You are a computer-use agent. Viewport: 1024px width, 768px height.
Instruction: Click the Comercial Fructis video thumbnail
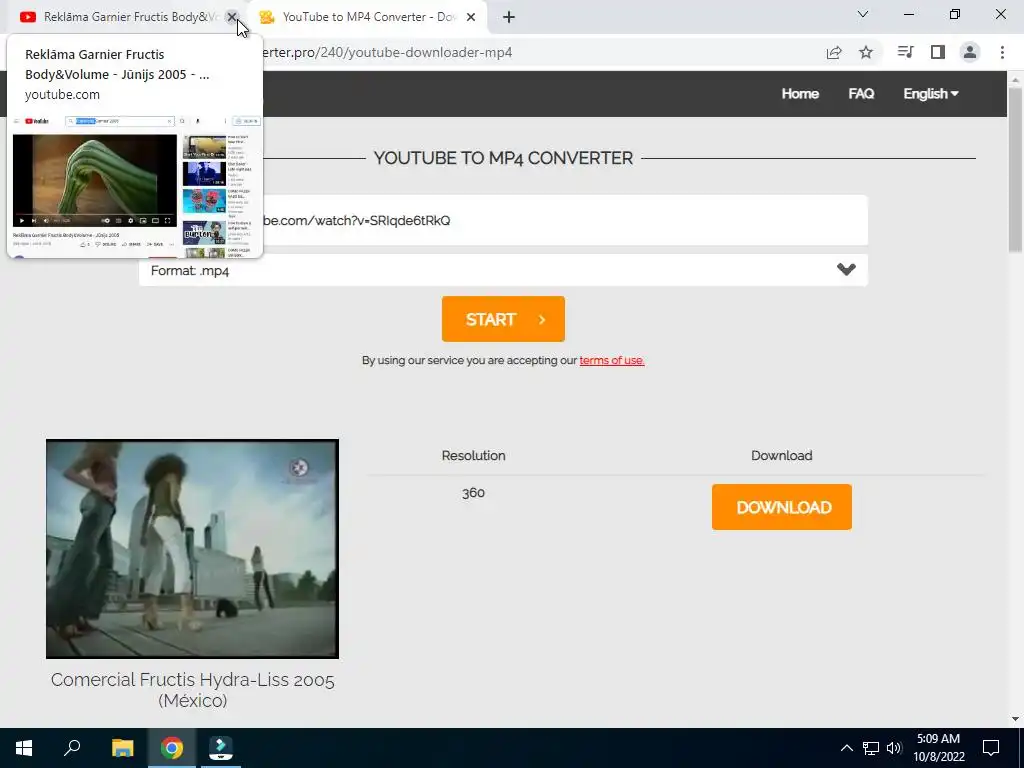192,549
